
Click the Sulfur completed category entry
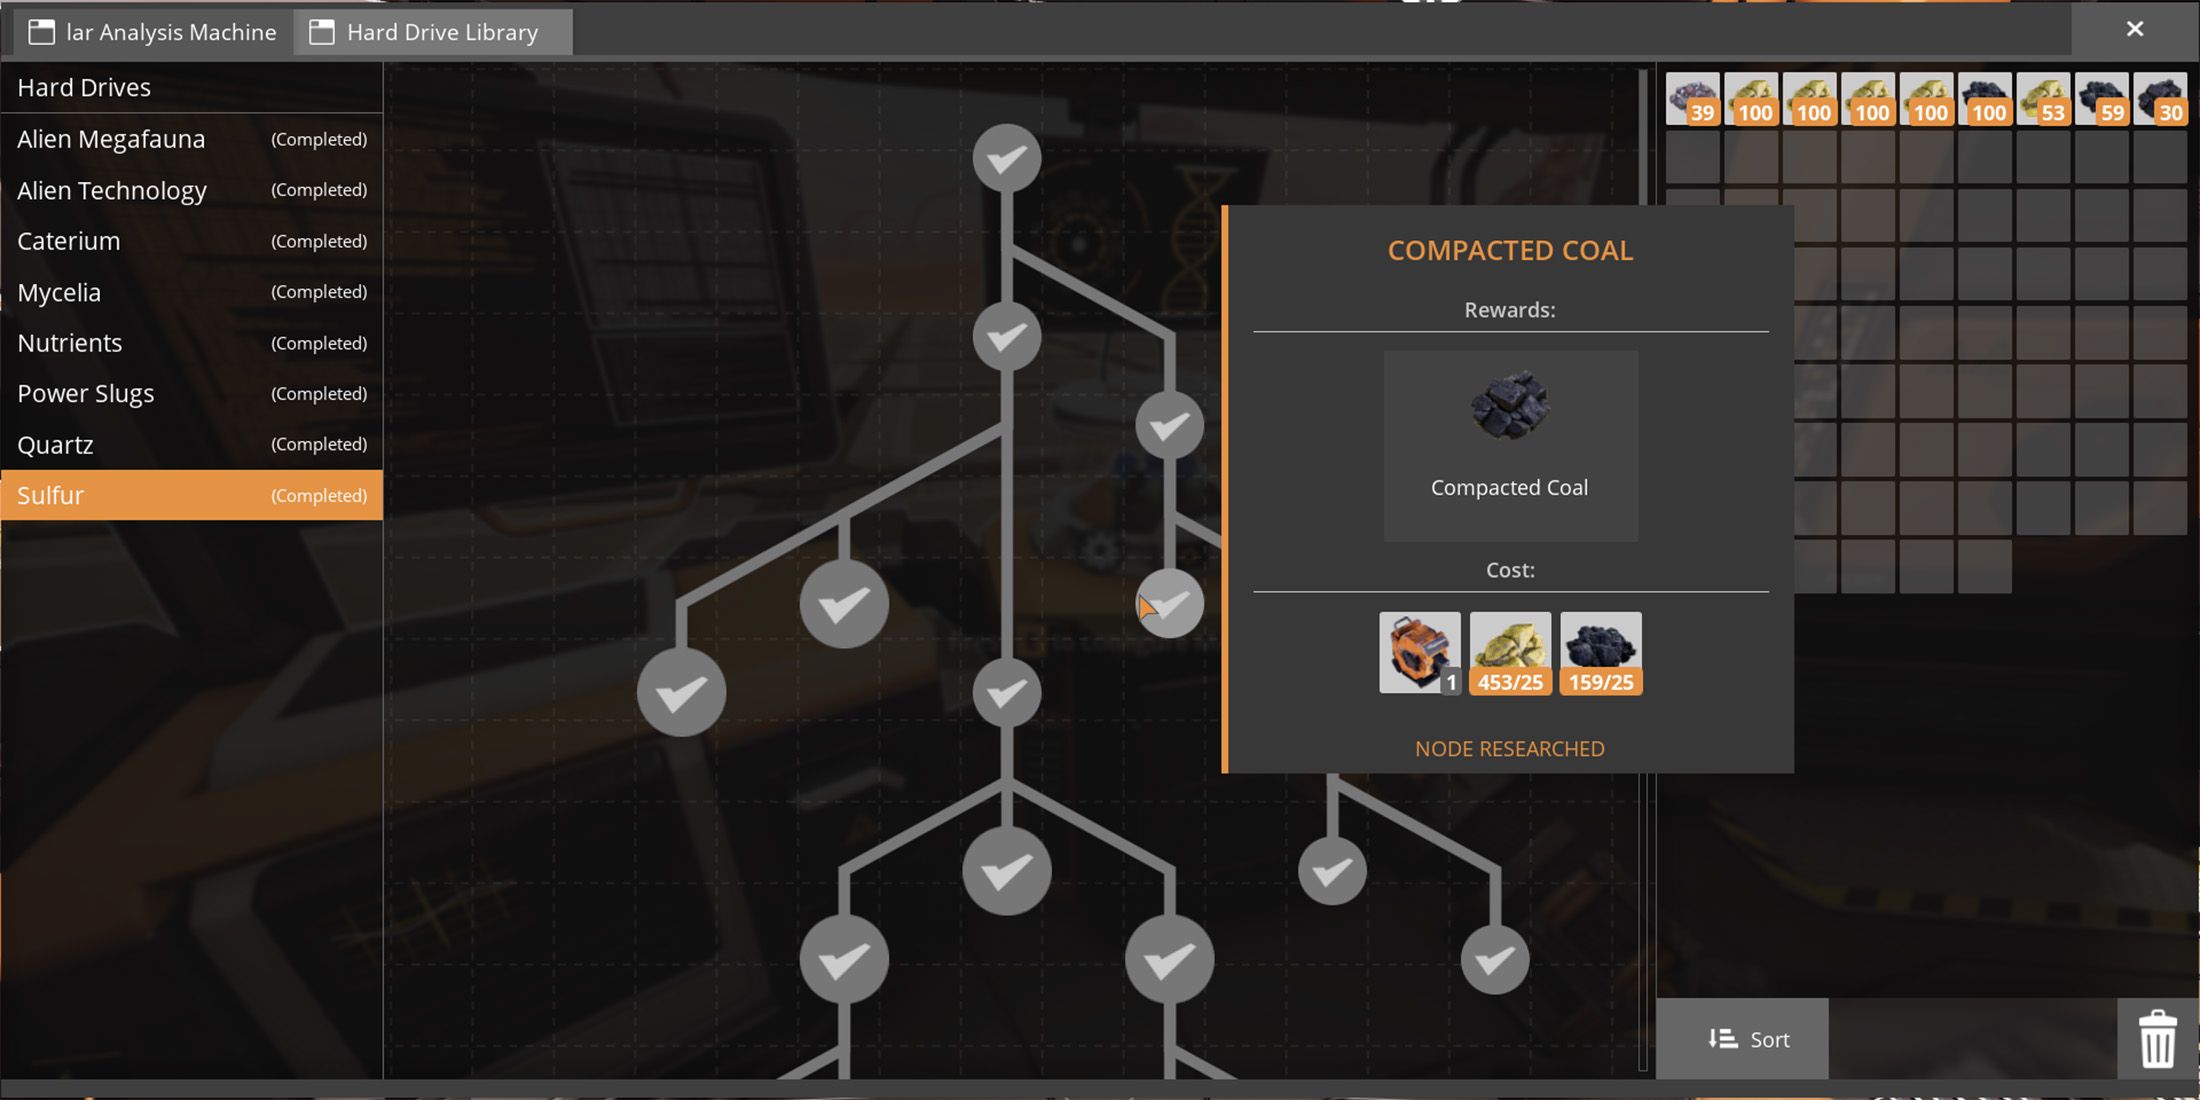click(x=191, y=494)
